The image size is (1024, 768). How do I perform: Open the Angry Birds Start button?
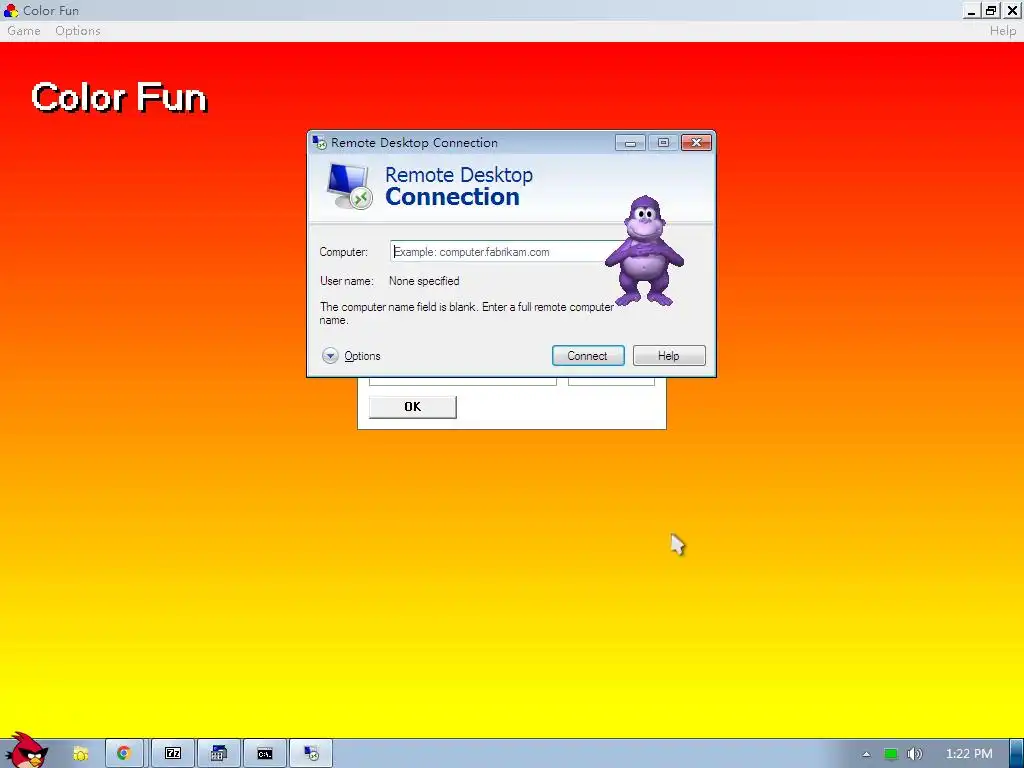point(26,750)
